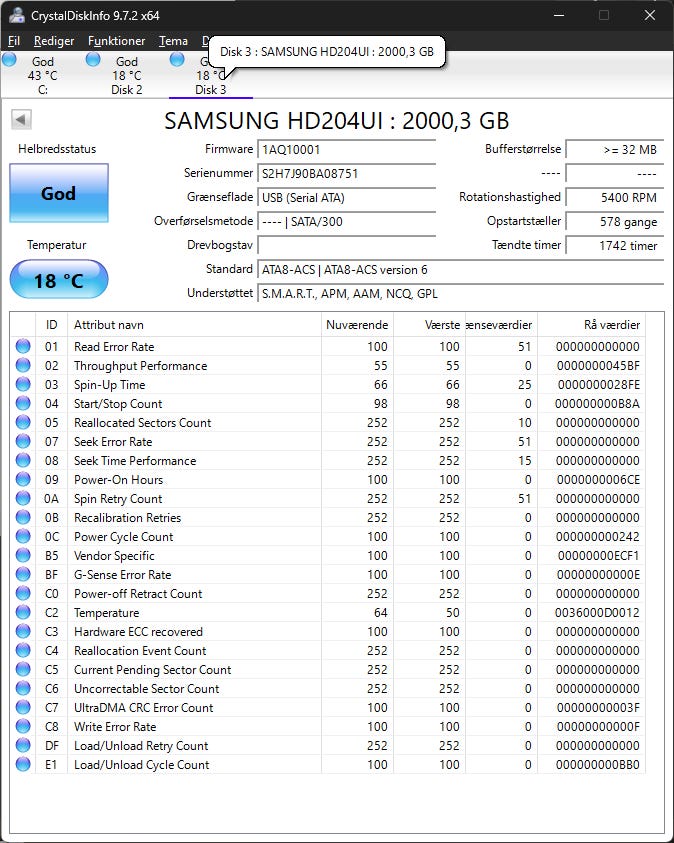Select the raw value 00000000ECF1
The image size is (674, 843).
(599, 555)
